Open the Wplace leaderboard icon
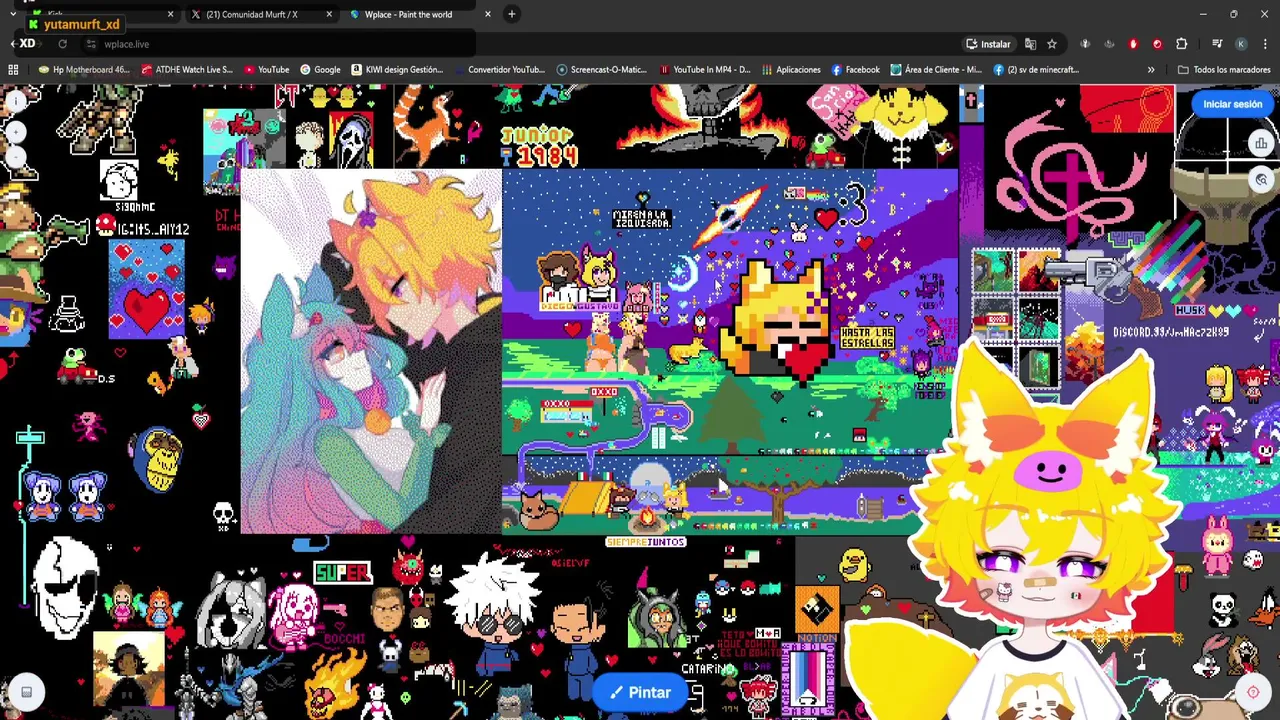Image resolution: width=1280 pixels, height=720 pixels. click(x=1261, y=143)
